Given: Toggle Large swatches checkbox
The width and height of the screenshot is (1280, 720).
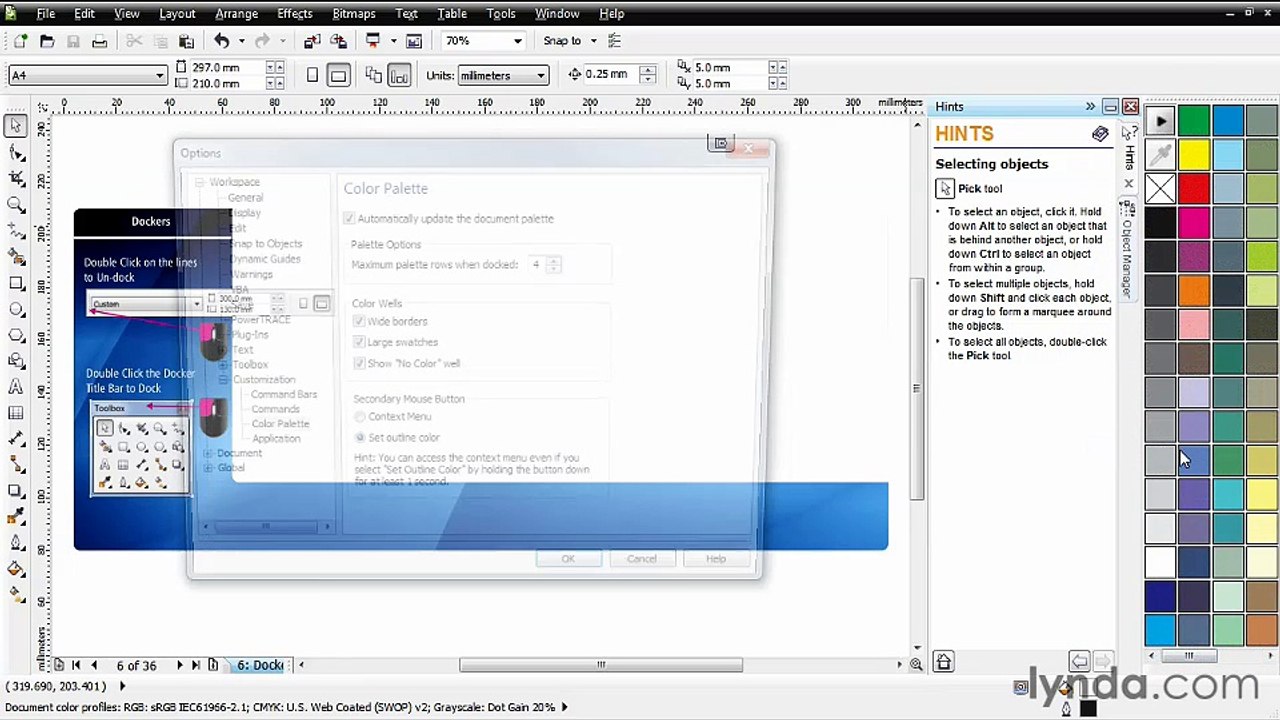Looking at the screenshot, I should 359,342.
